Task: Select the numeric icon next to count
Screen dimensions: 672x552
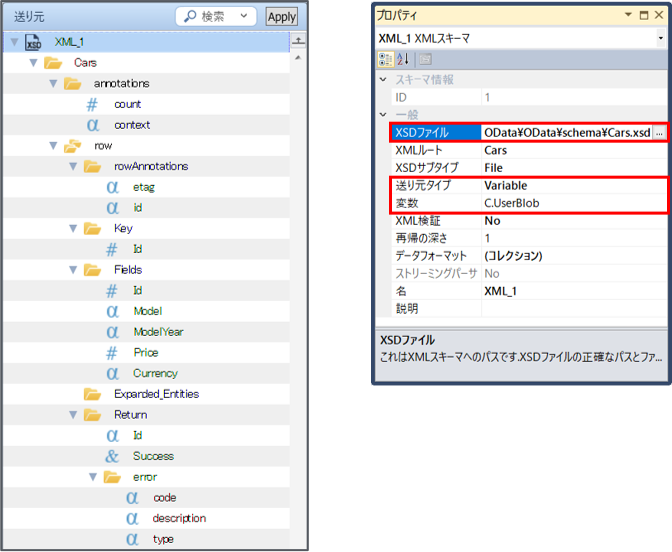Action: 93,104
